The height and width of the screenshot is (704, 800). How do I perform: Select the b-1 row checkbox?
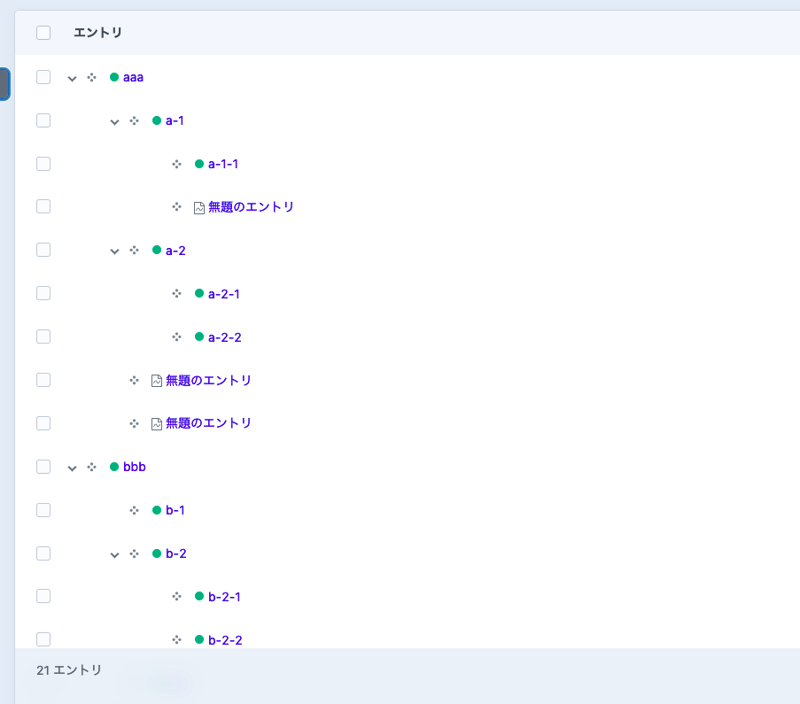(x=43, y=510)
